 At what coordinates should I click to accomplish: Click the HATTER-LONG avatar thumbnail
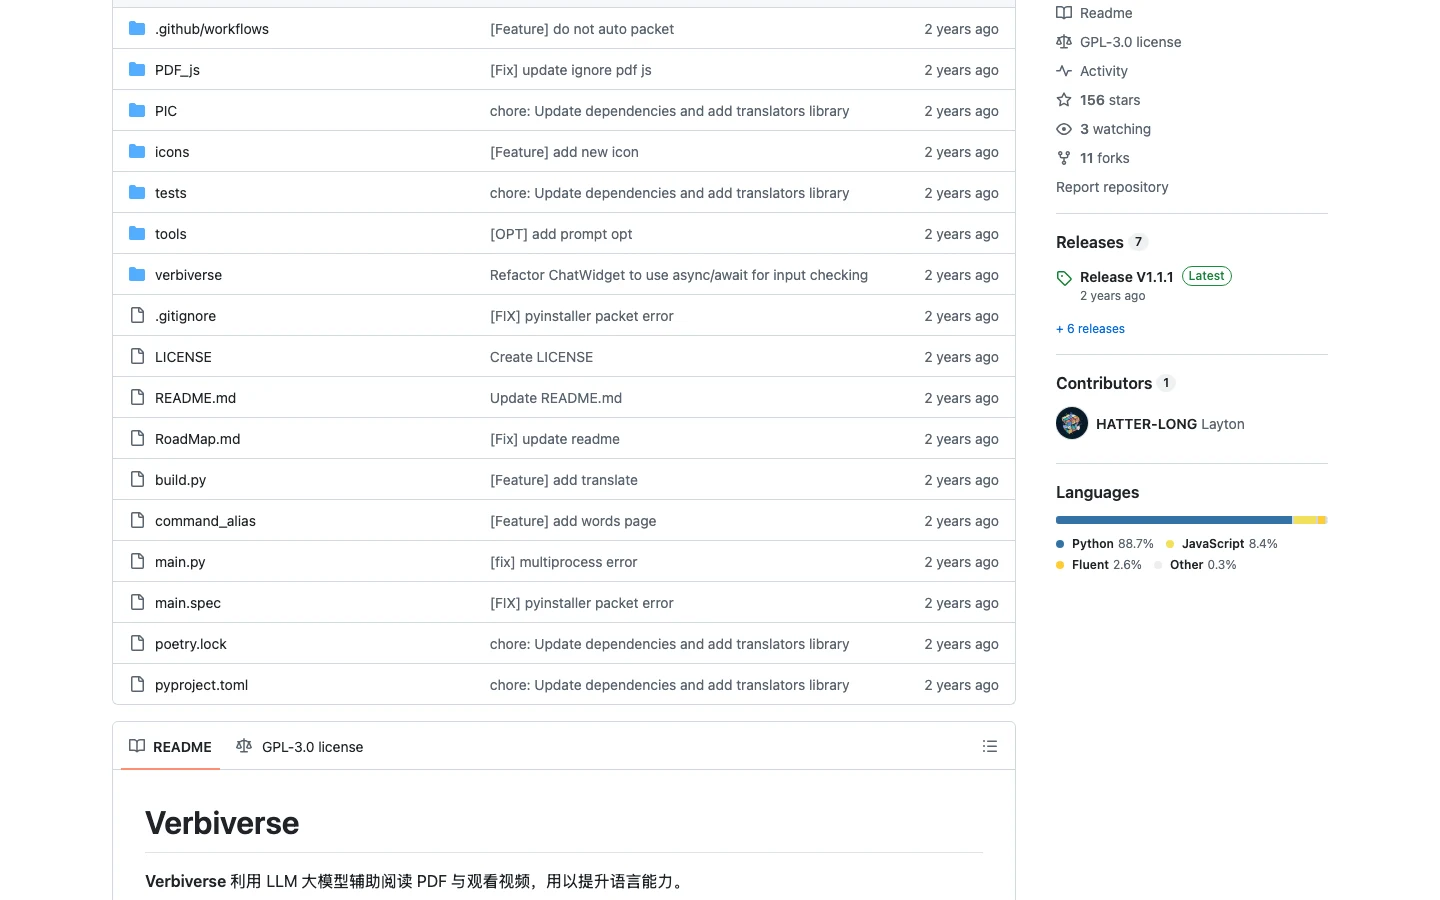coord(1072,423)
